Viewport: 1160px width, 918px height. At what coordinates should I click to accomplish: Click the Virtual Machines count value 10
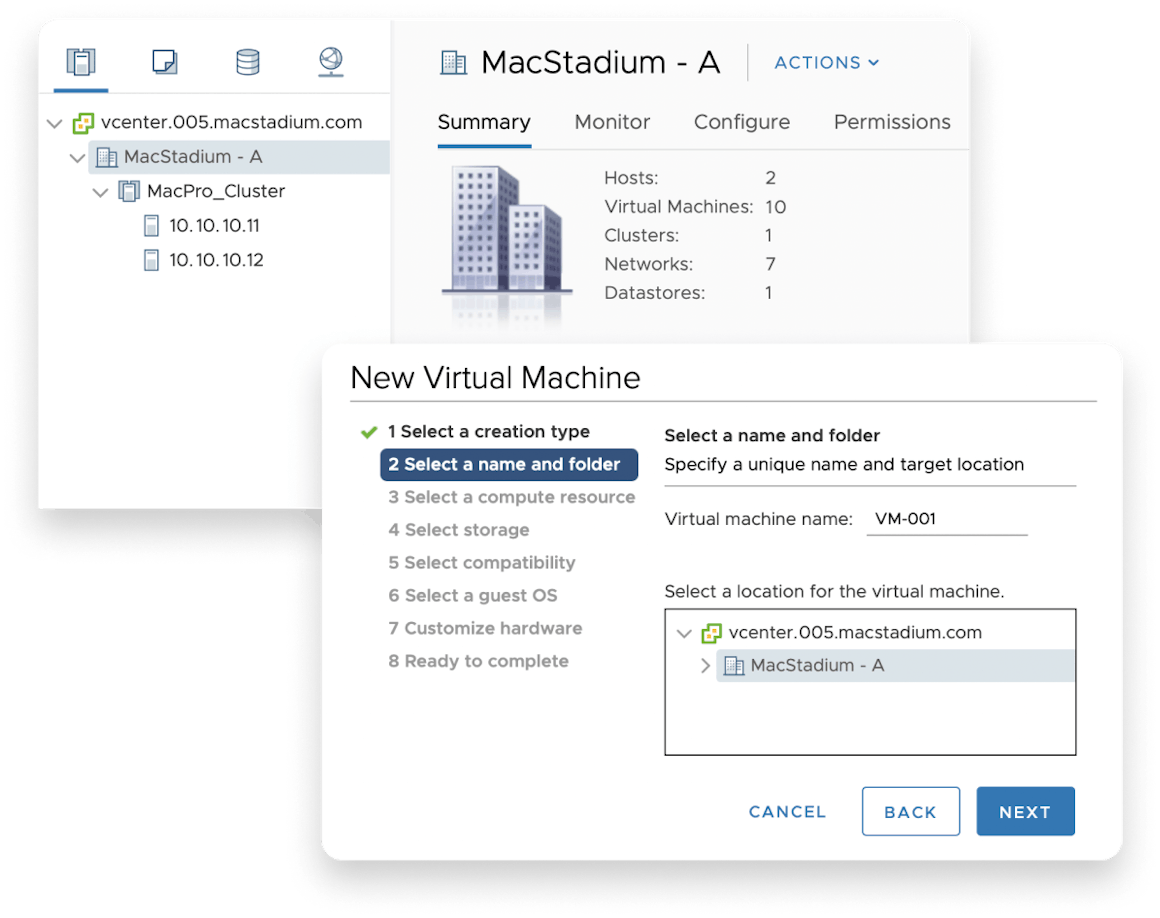pos(775,207)
